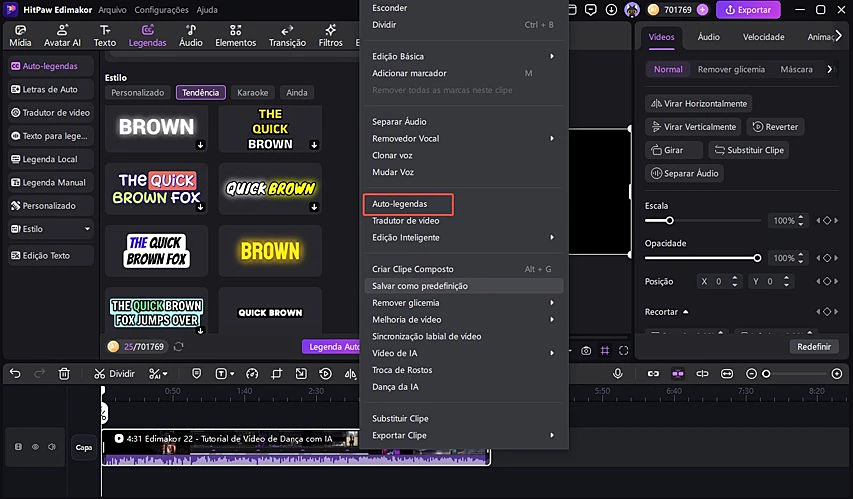Open the Mídia tab
Image resolution: width=853 pixels, height=499 pixels.
(x=20, y=36)
